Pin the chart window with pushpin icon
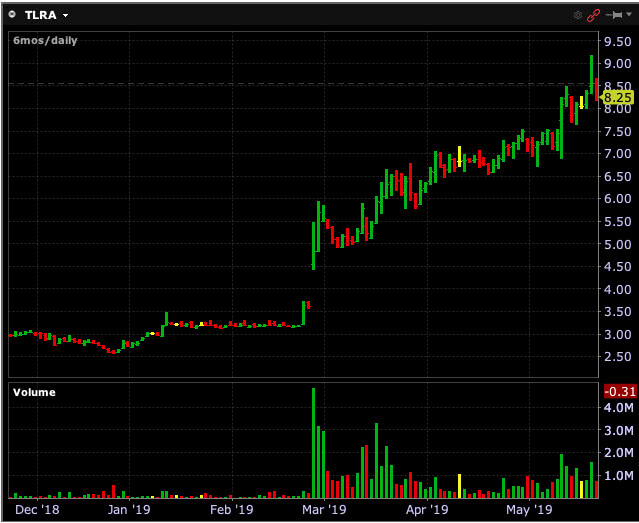This screenshot has width=639, height=523. click(x=614, y=15)
